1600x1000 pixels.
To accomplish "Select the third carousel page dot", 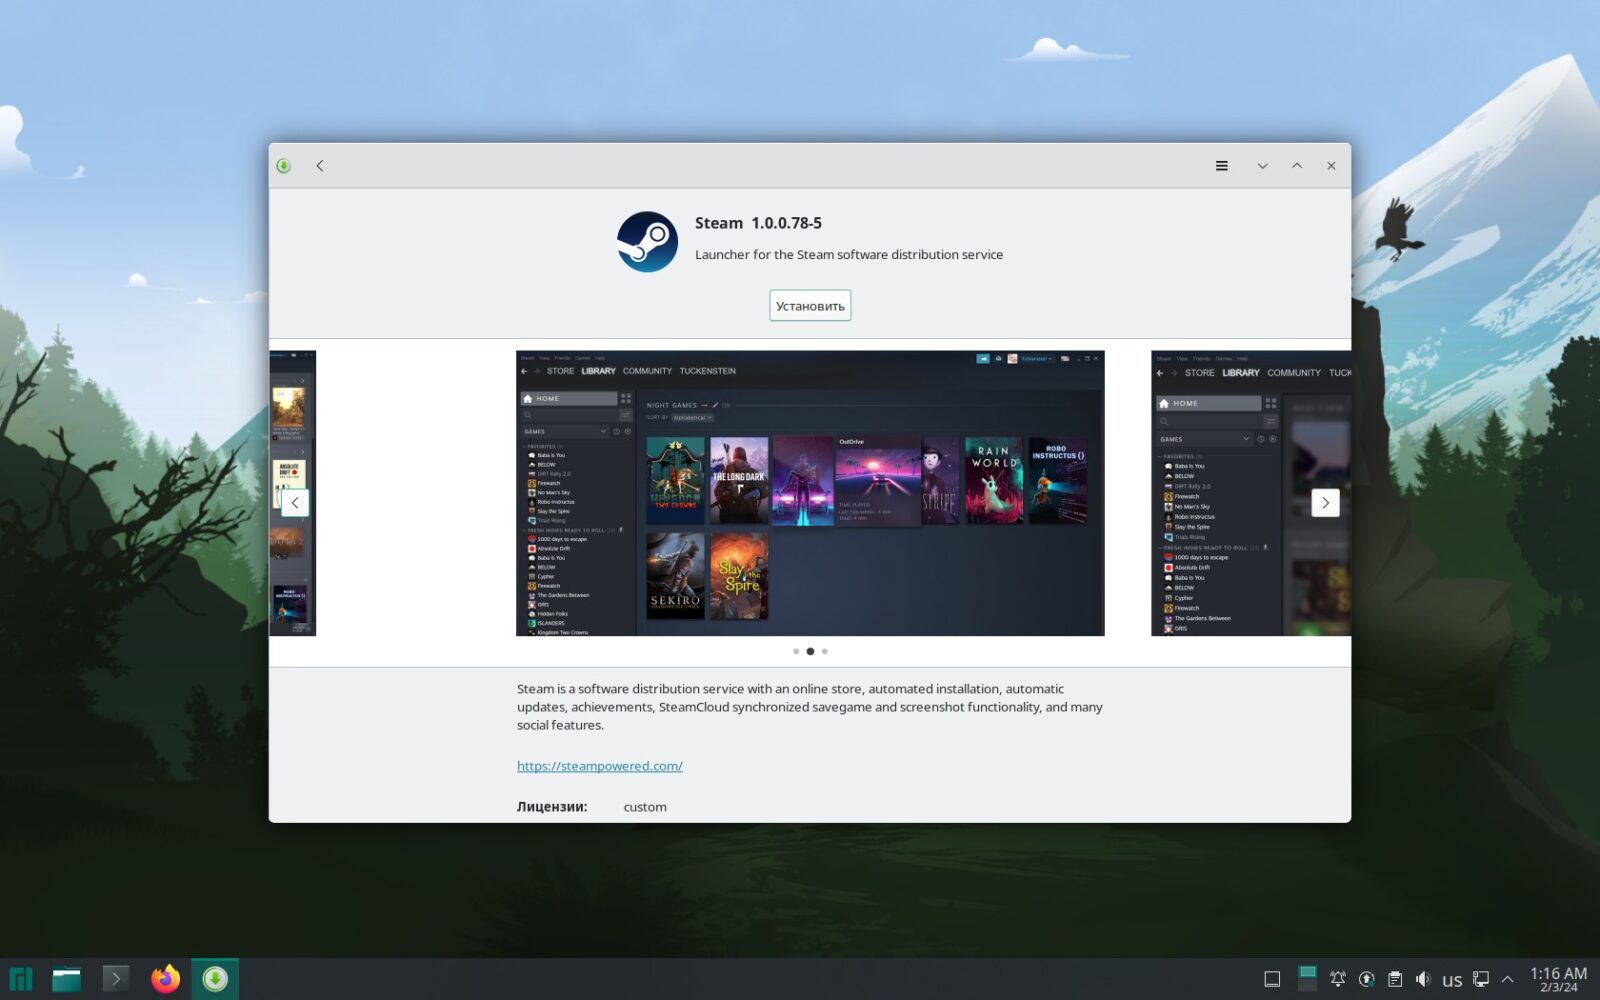I will tap(825, 651).
